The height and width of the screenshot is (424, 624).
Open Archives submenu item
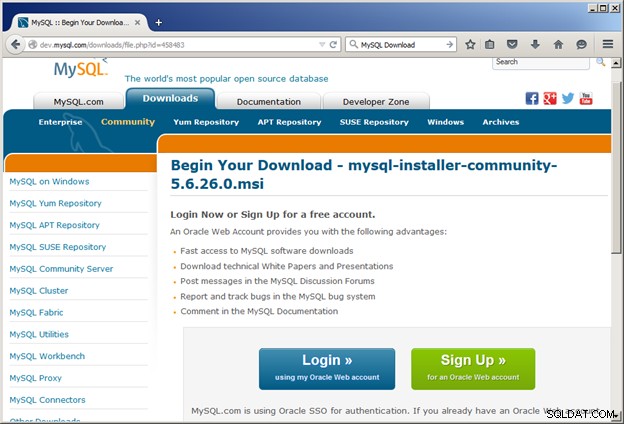pyautogui.click(x=501, y=122)
